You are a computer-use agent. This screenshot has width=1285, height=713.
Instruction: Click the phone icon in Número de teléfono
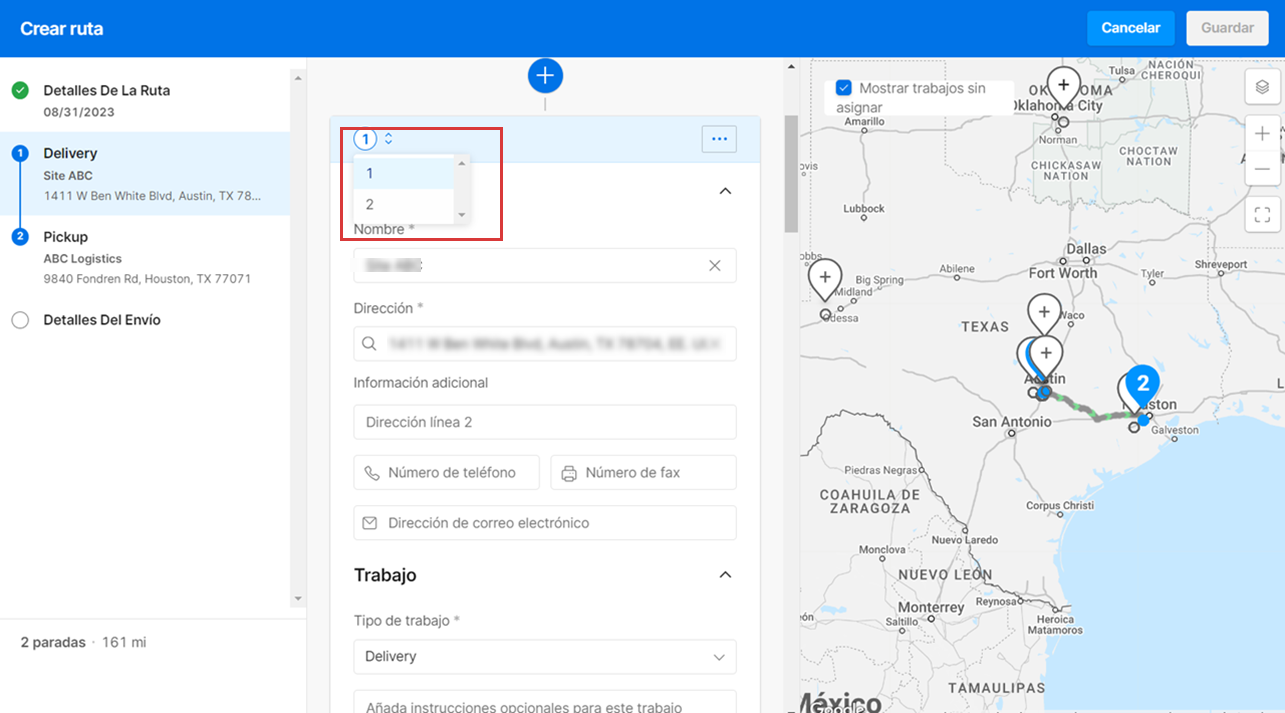372,473
